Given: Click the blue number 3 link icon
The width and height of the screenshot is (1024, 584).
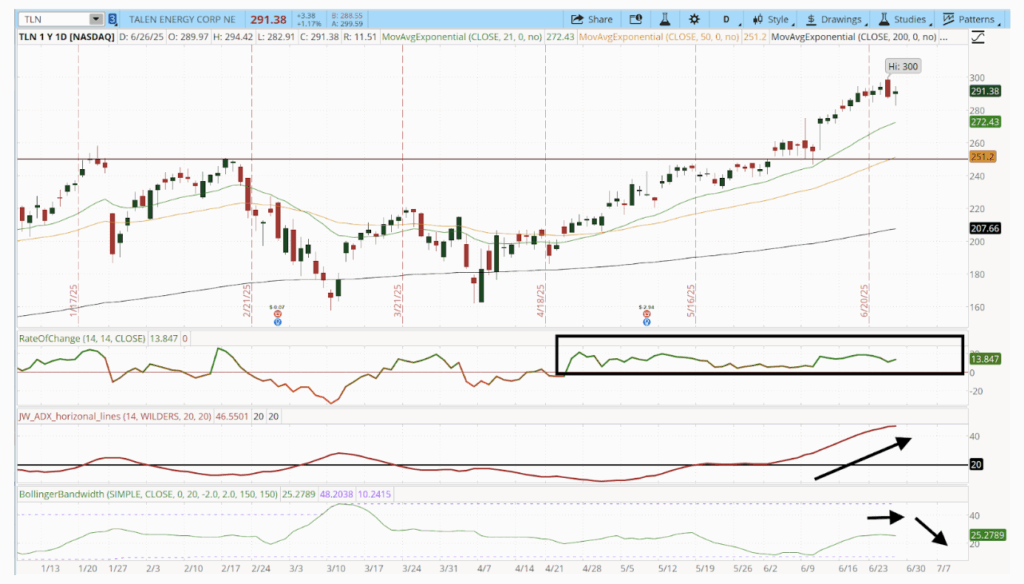Looking at the screenshot, I should click(112, 19).
